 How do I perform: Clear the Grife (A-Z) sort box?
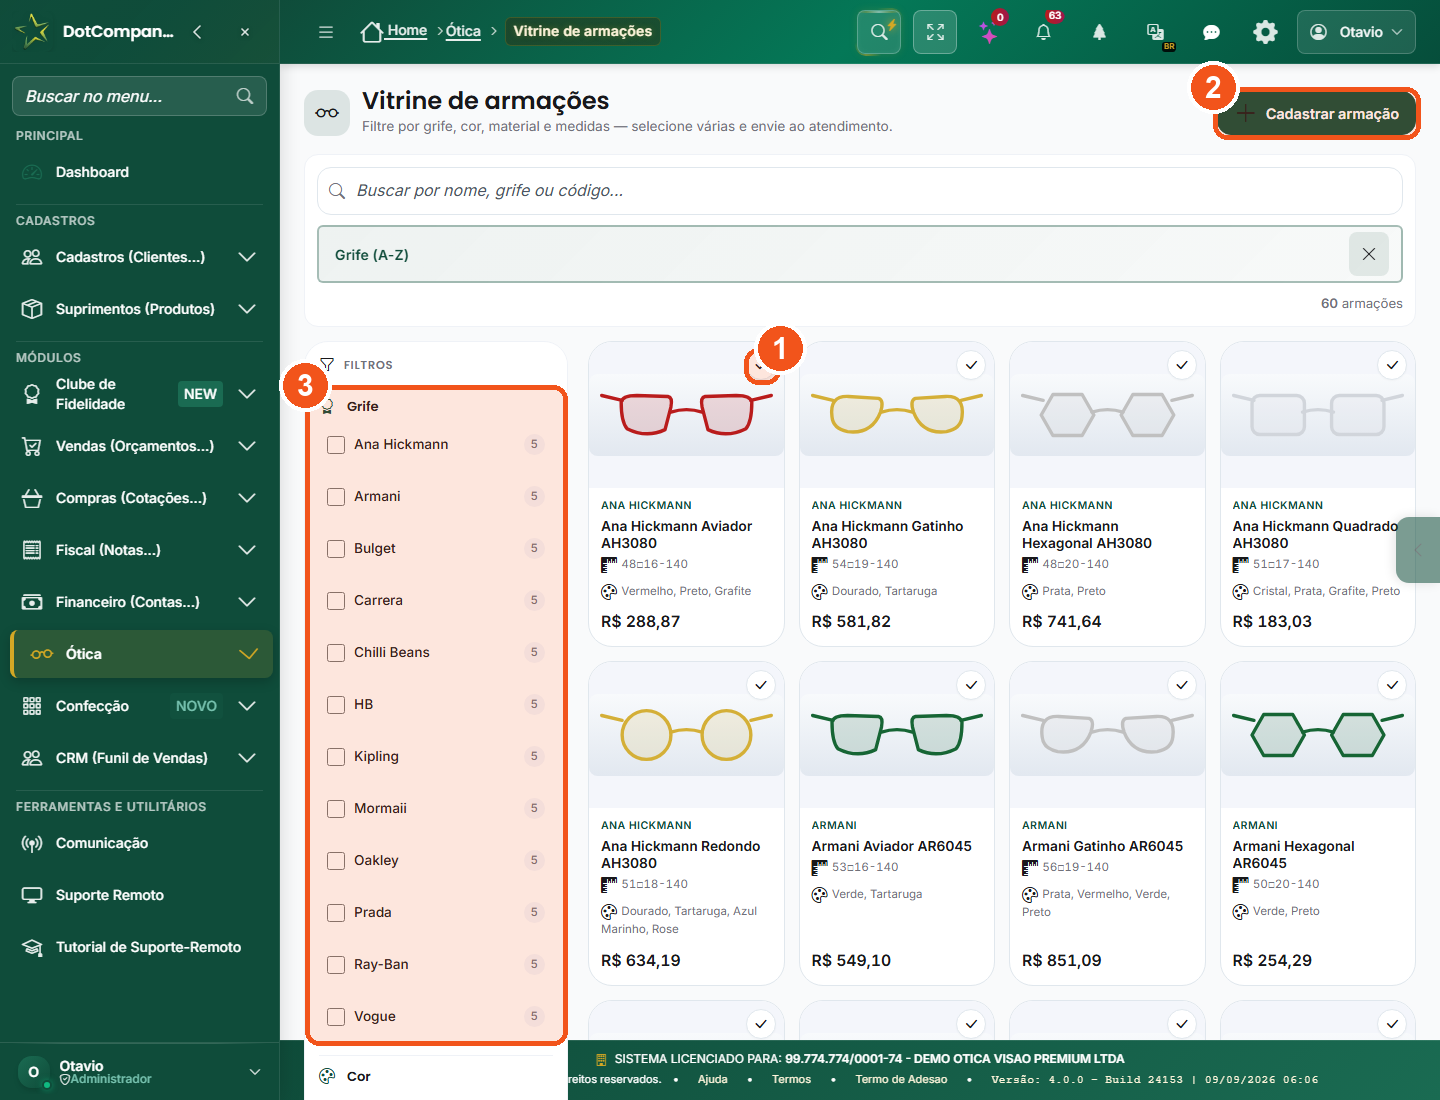1369,254
